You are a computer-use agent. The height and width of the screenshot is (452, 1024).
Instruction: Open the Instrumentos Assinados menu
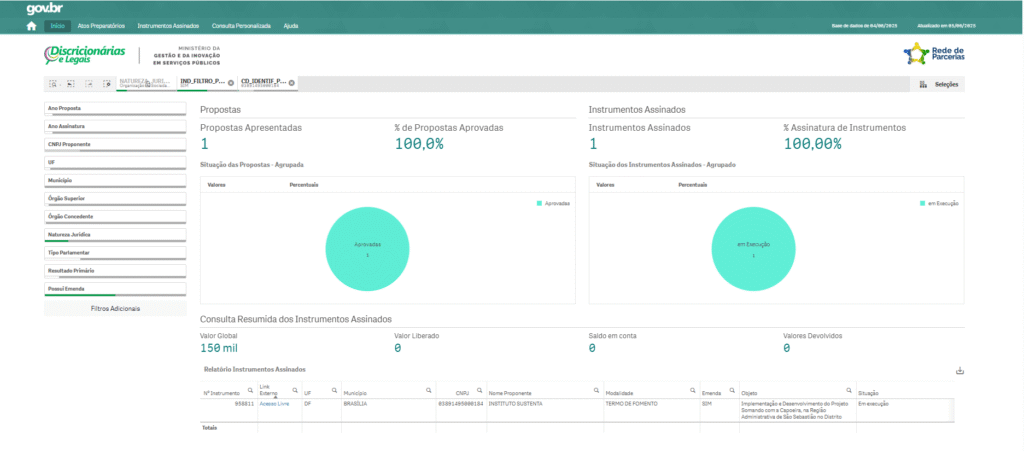[x=168, y=26]
